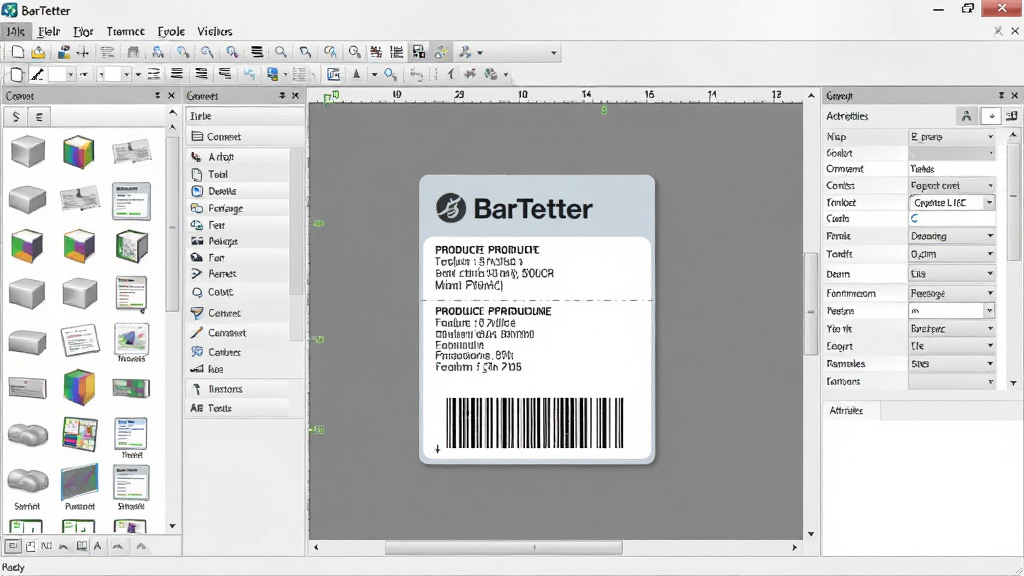Click the barcode on the label
The image size is (1024, 576).
[x=534, y=423]
